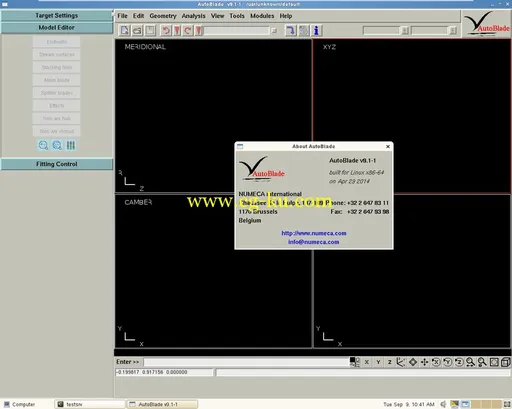512x409 pixels.
Task: Click the Endwalls button
Action: [57, 42]
